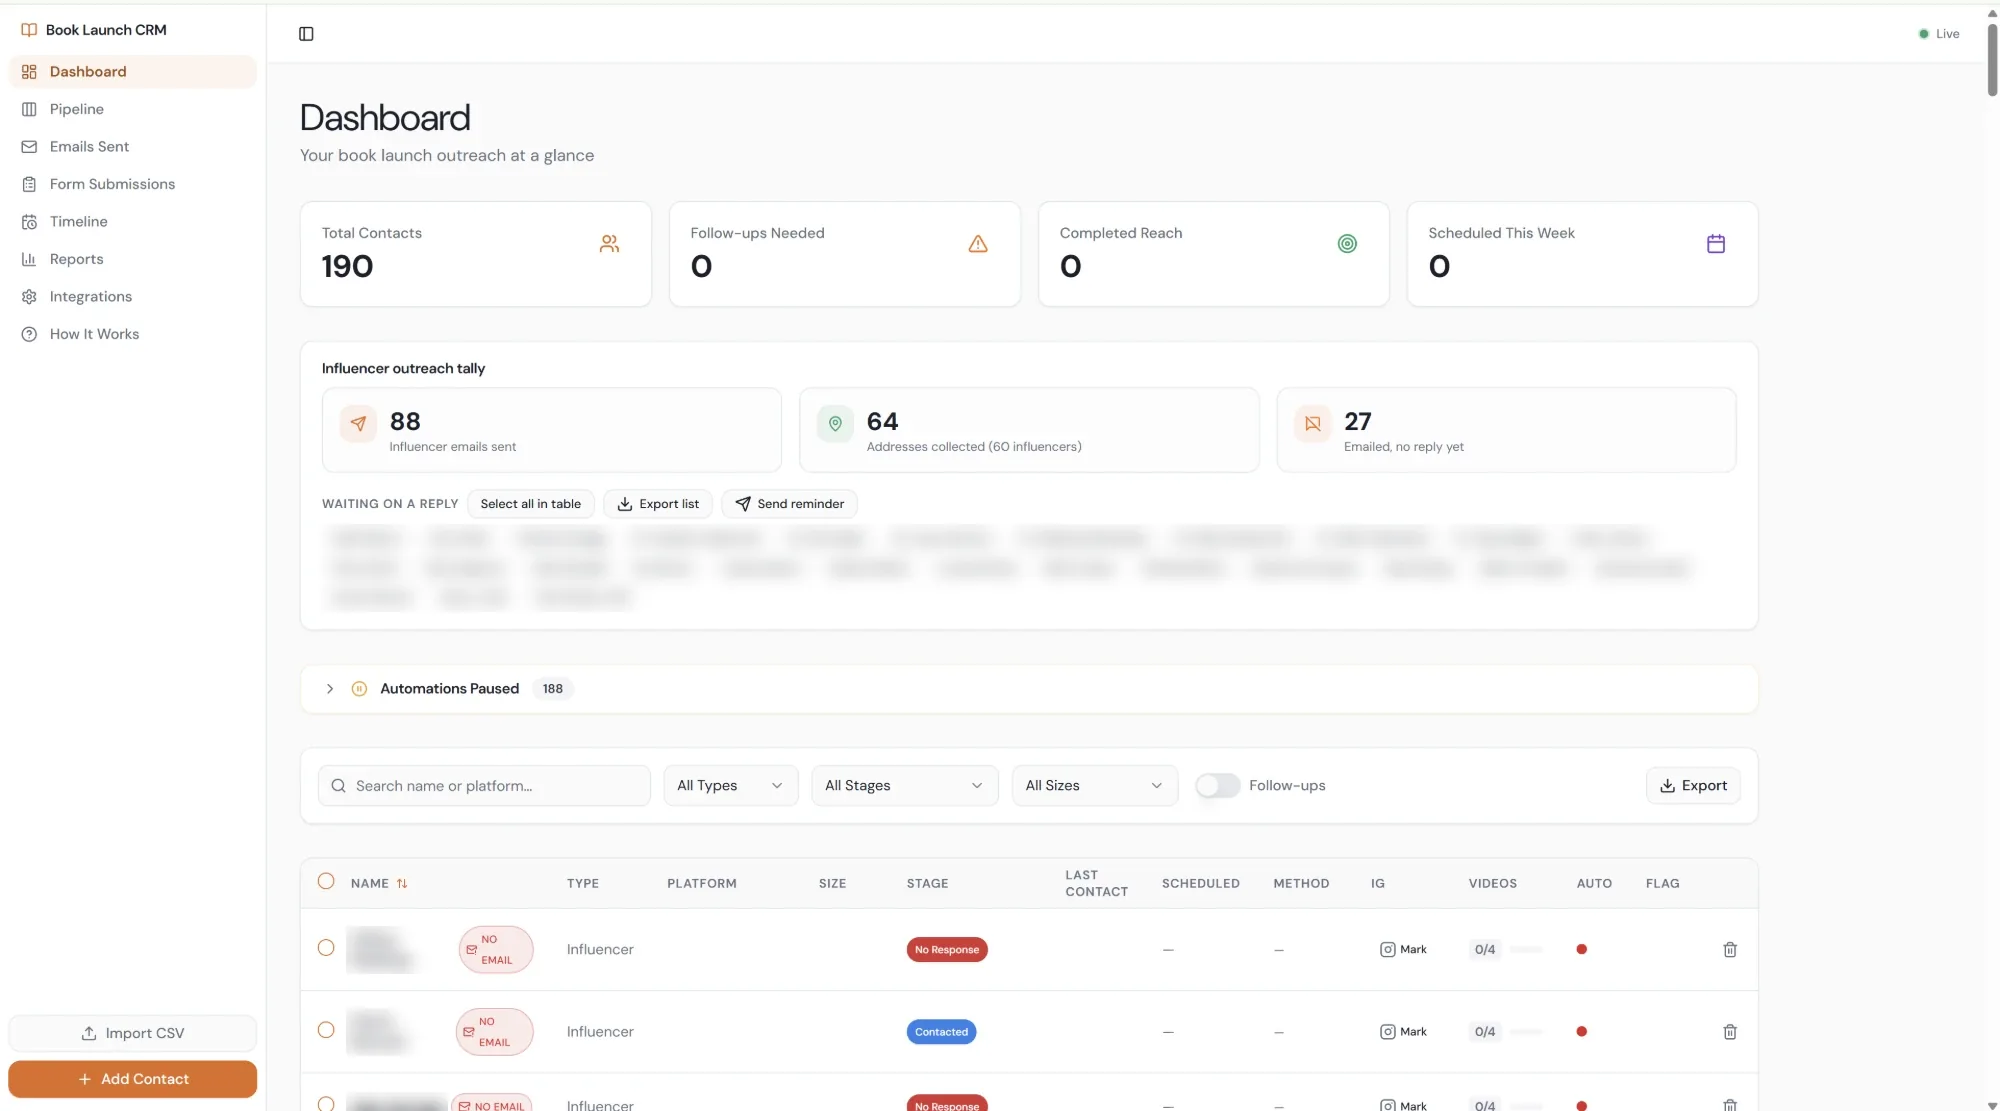
Task: Open Pipeline in the sidebar
Action: point(132,109)
